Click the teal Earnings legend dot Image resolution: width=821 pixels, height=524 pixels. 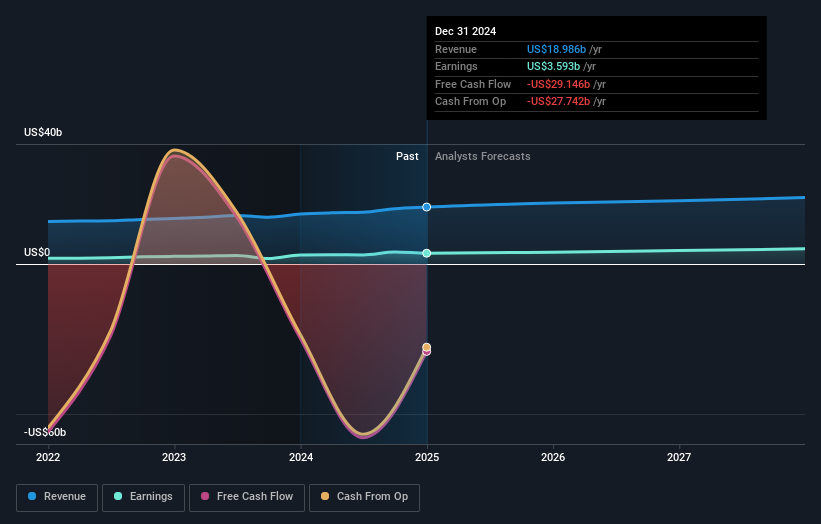click(x=118, y=496)
